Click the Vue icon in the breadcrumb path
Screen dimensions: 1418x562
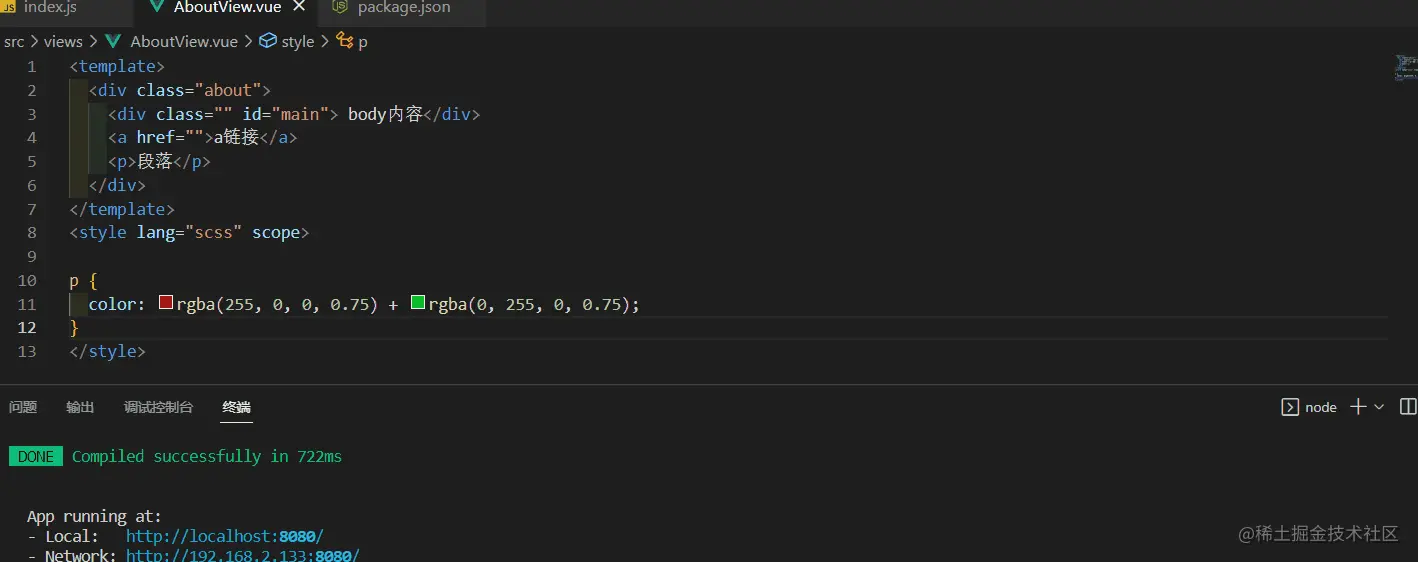113,41
